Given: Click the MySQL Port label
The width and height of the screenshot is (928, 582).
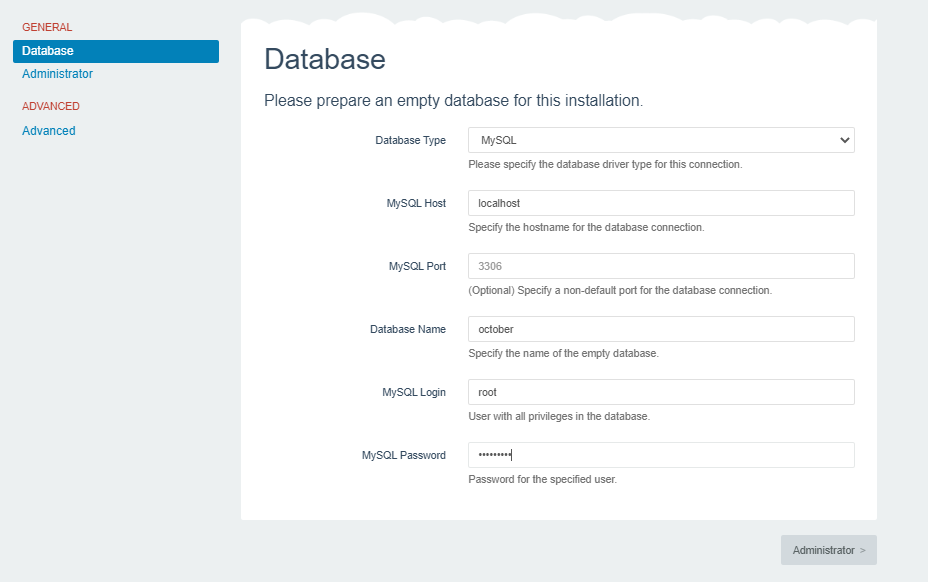Looking at the screenshot, I should (x=417, y=267).
